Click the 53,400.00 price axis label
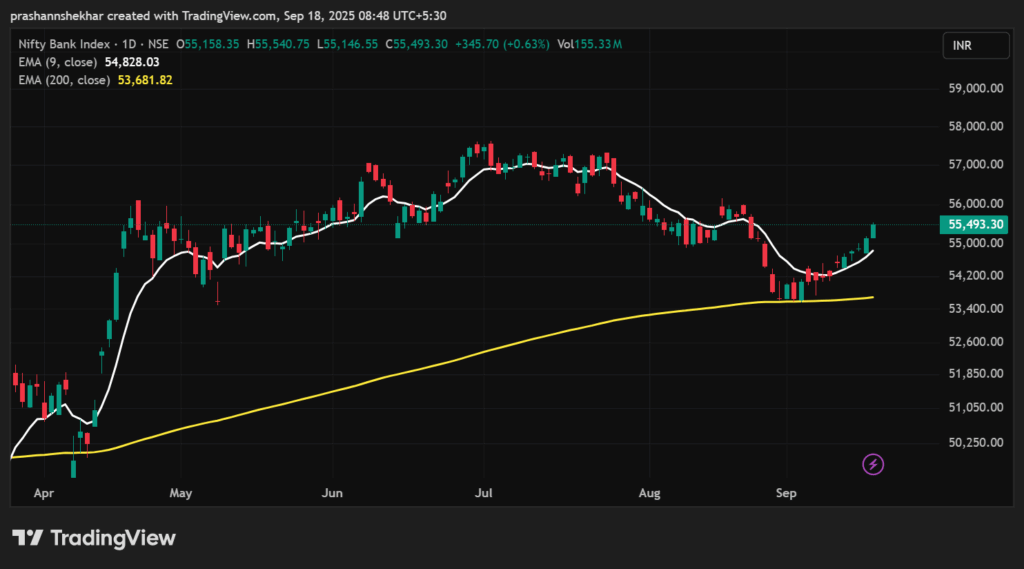Viewport: 1024px width, 569px height. tap(976, 308)
